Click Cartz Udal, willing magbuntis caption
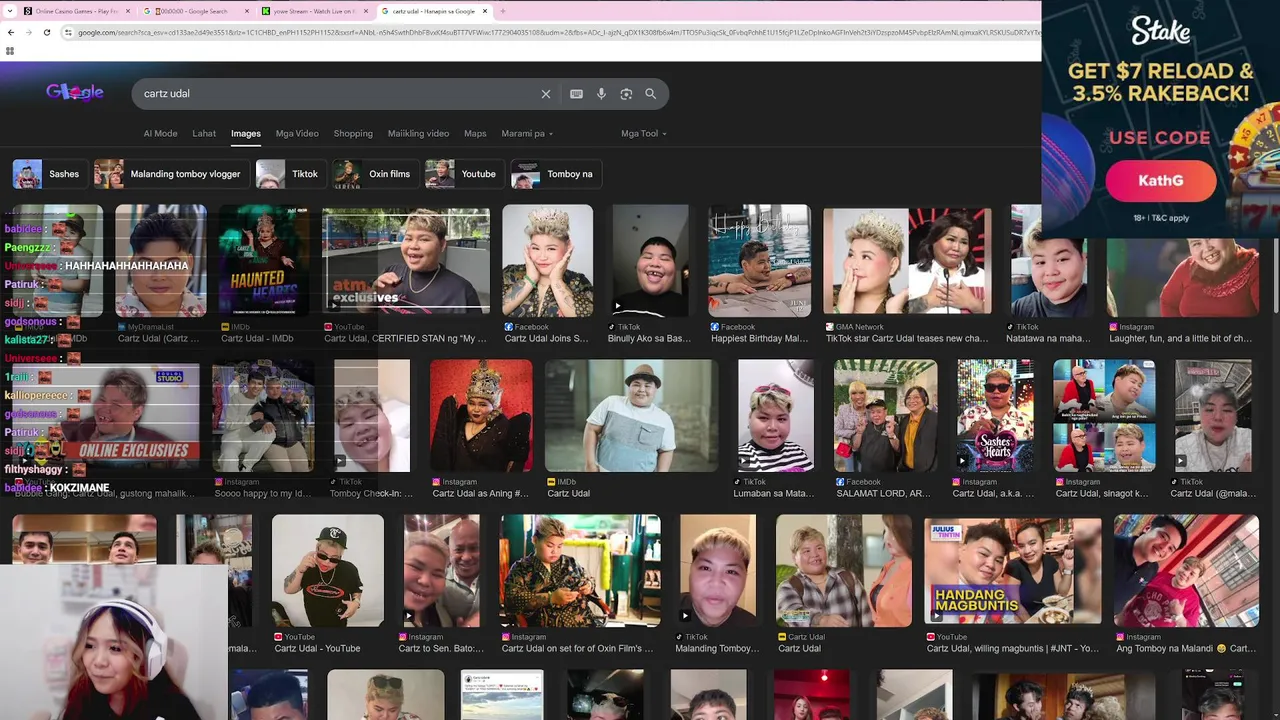Image resolution: width=1280 pixels, height=720 pixels. [1012, 649]
